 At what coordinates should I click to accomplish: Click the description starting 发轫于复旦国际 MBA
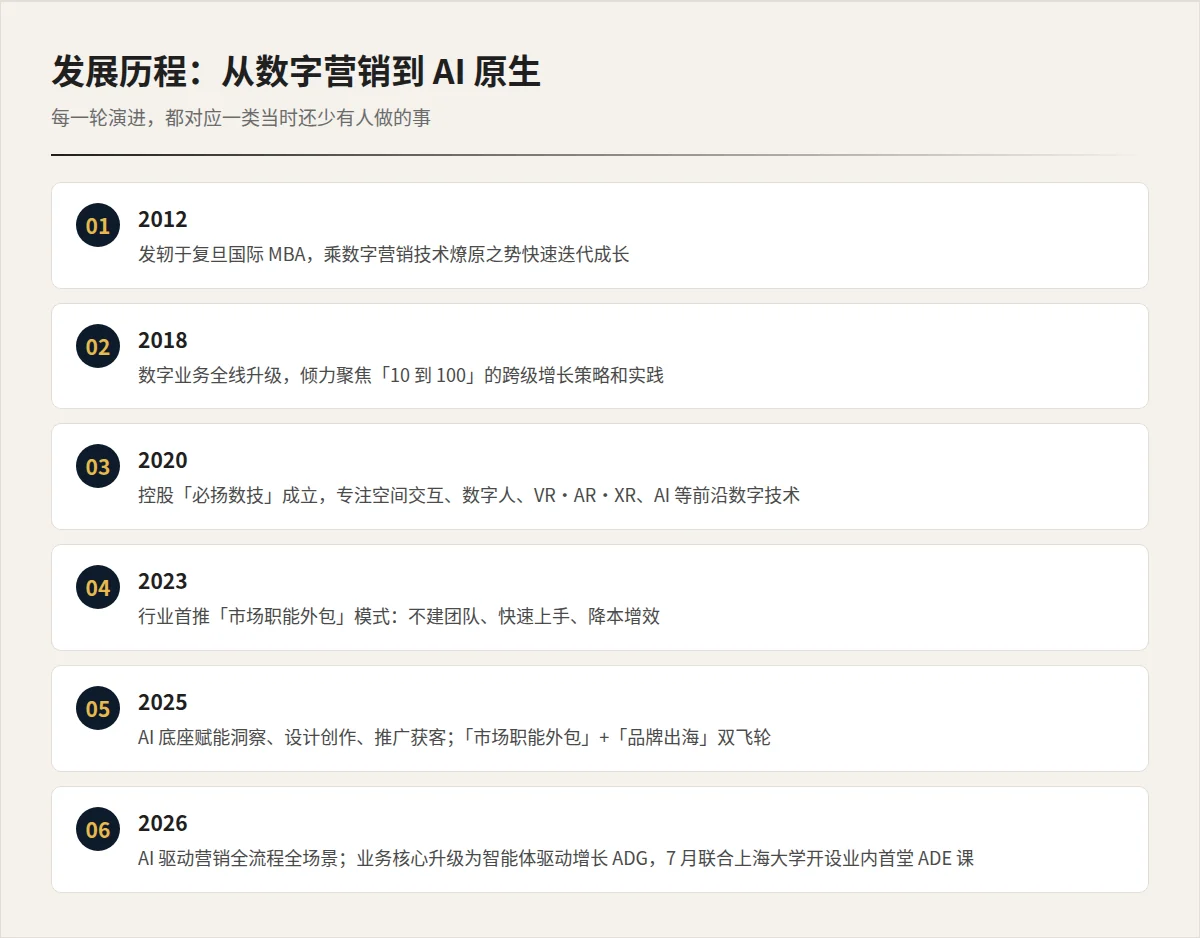click(x=384, y=254)
